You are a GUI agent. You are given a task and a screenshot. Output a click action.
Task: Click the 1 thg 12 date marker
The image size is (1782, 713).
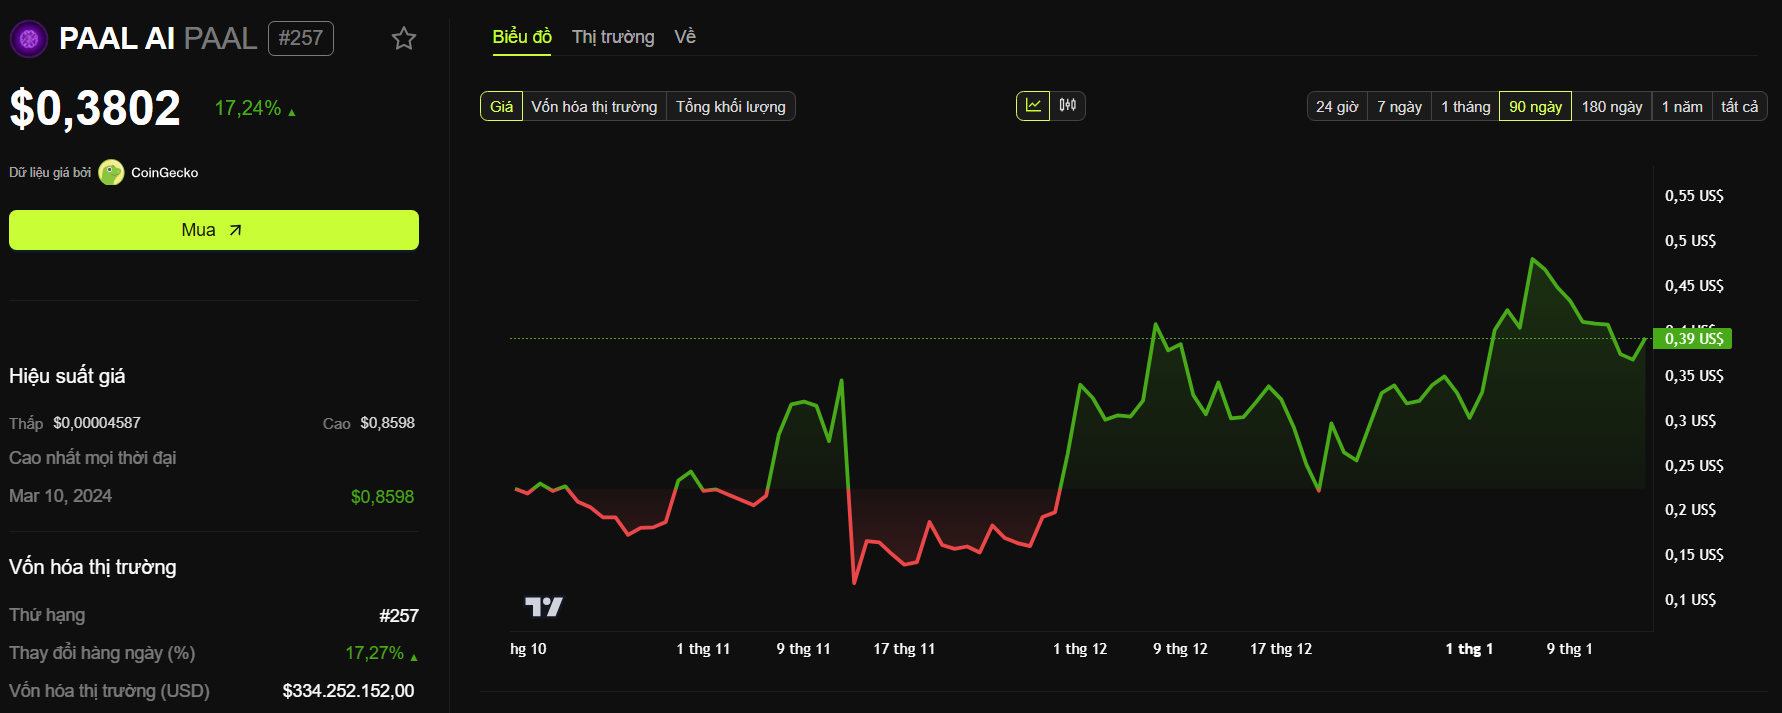coord(1080,649)
